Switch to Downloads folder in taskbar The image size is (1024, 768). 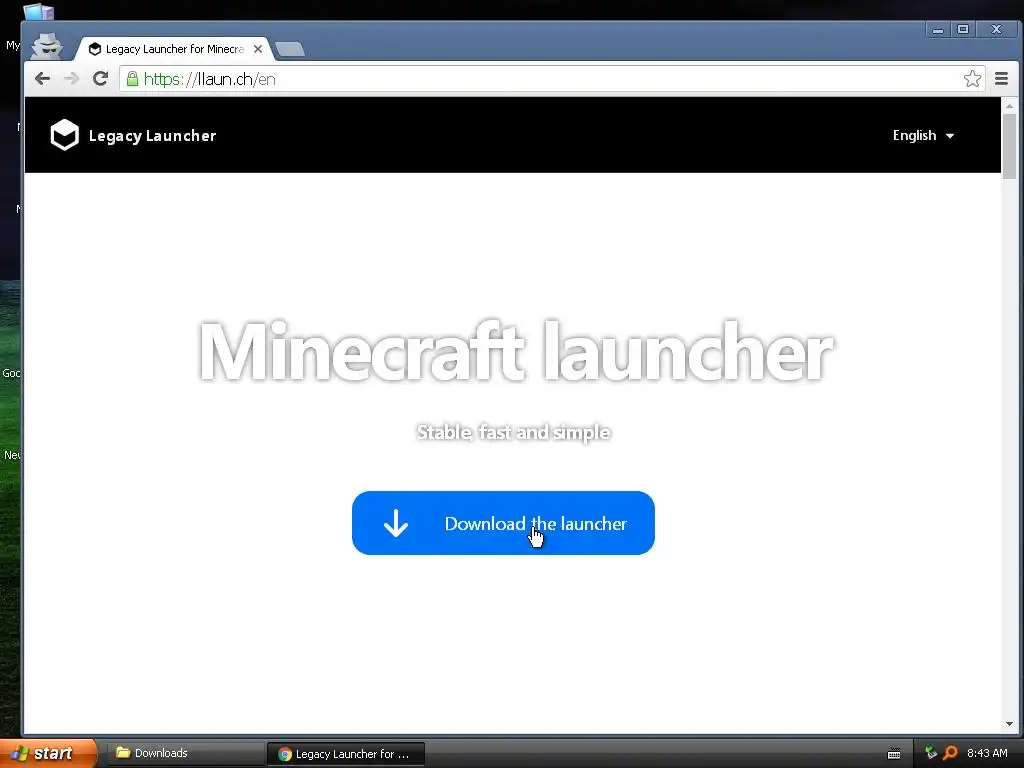[184, 753]
